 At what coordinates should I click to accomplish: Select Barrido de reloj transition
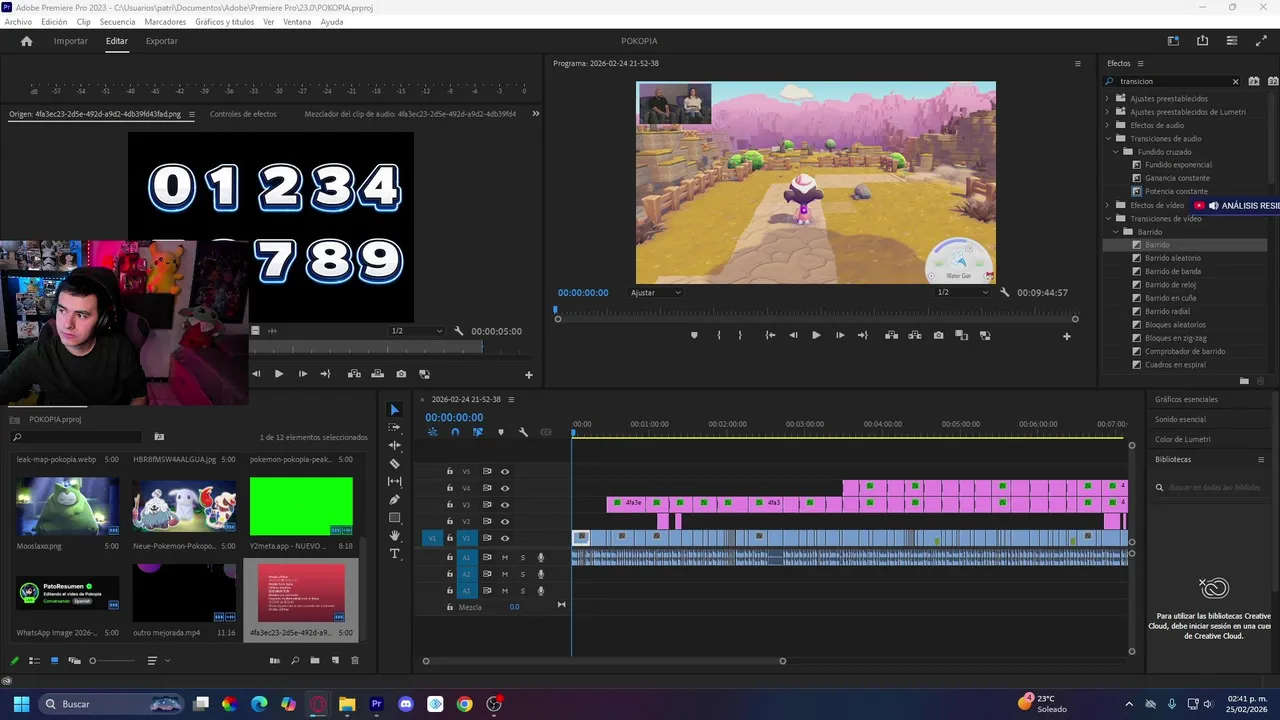tap(1169, 285)
